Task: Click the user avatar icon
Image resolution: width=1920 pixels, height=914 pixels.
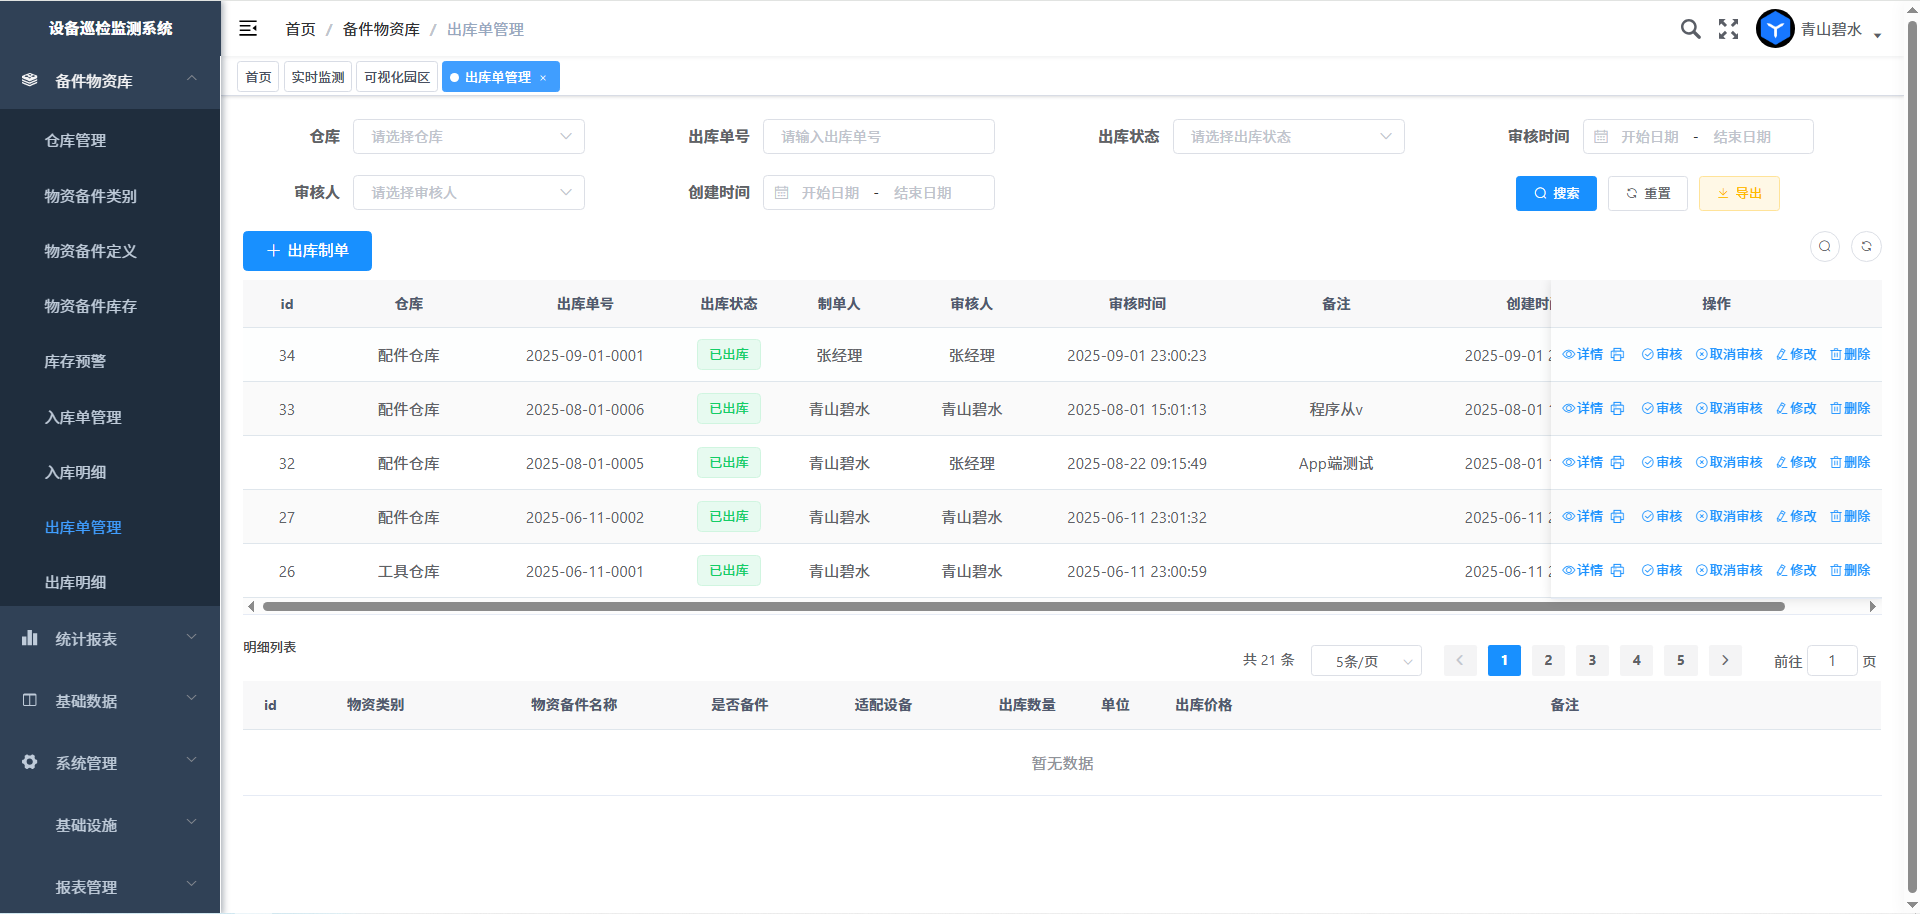Action: pos(1775,29)
